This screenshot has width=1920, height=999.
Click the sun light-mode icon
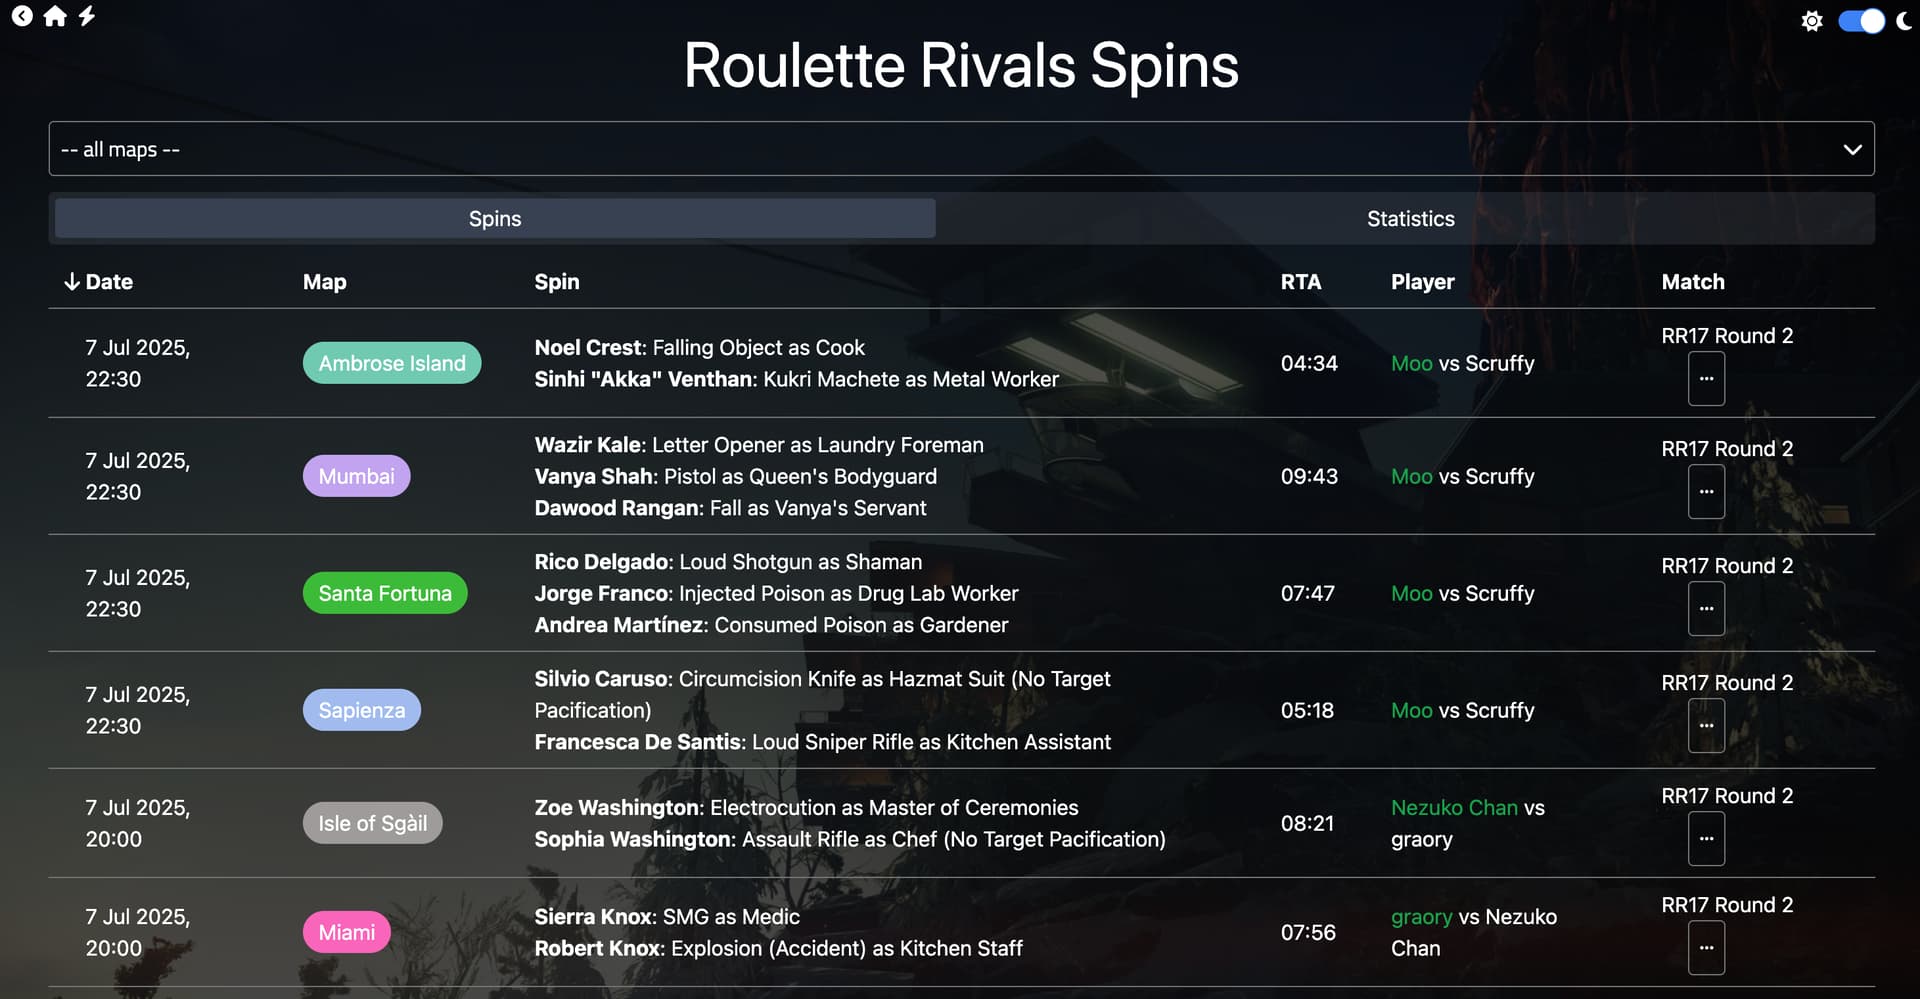coord(1812,21)
